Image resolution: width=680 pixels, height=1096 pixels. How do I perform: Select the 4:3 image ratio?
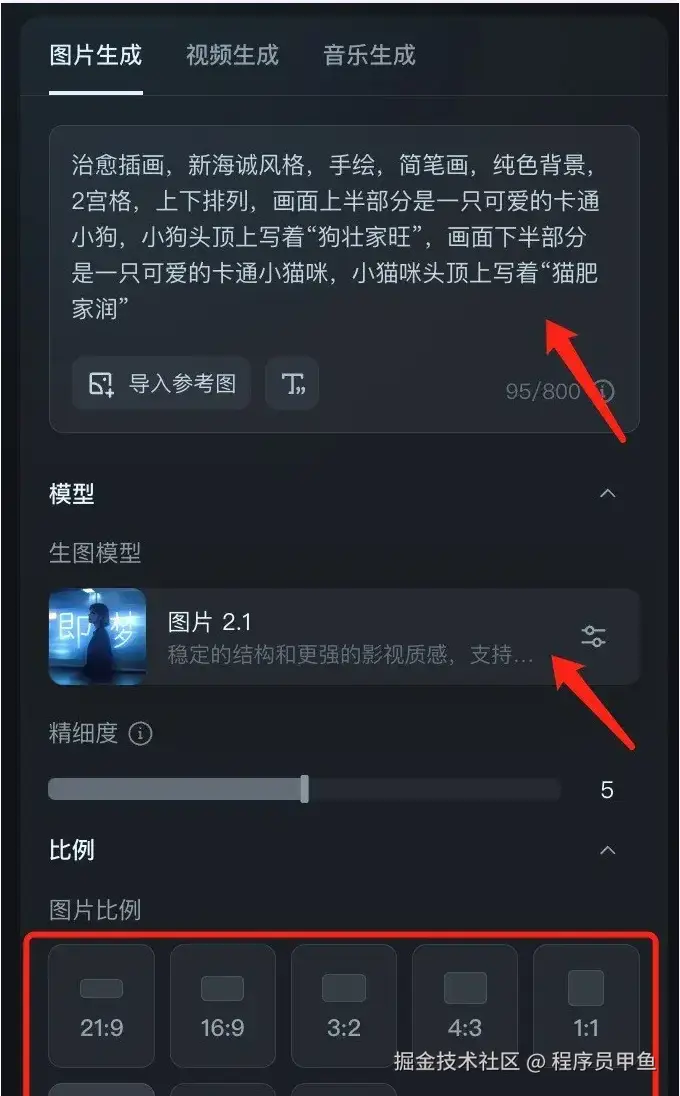click(465, 1006)
